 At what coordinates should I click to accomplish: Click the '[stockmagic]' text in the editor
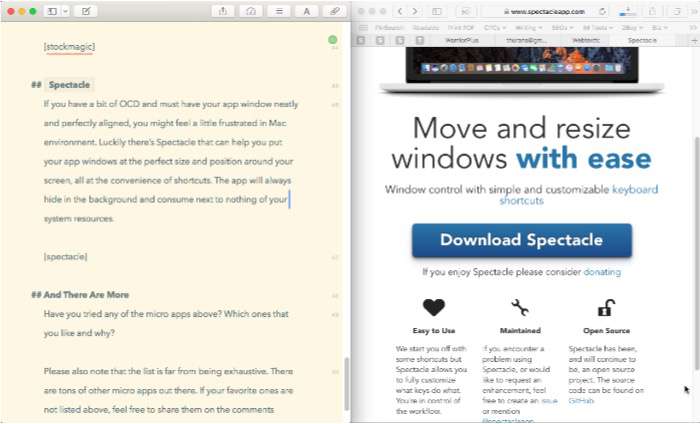pyautogui.click(x=69, y=46)
